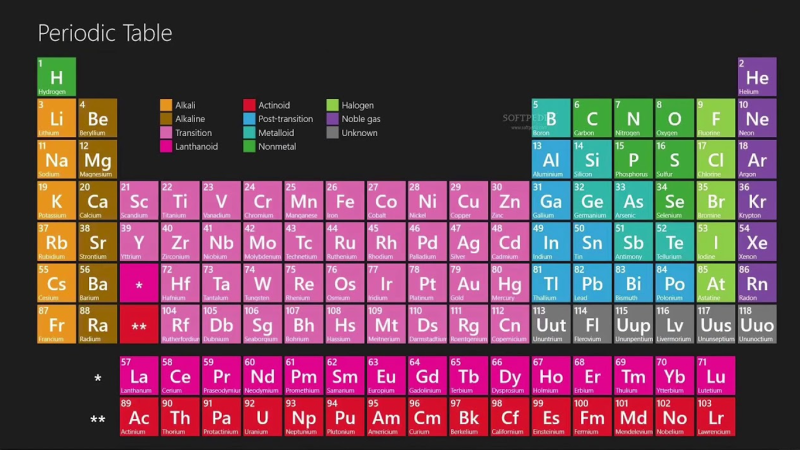
Task: Select the Gold element tile
Action: tap(468, 283)
